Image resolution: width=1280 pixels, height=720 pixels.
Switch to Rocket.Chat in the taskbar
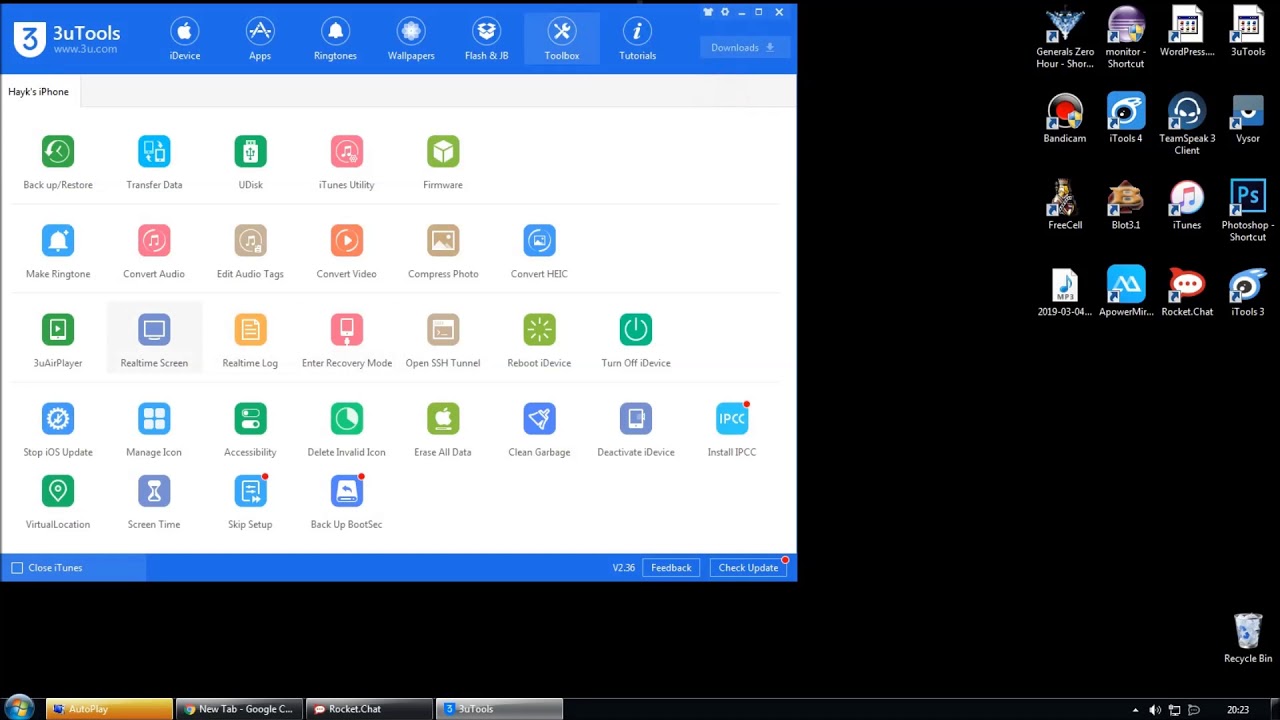pyautogui.click(x=370, y=709)
